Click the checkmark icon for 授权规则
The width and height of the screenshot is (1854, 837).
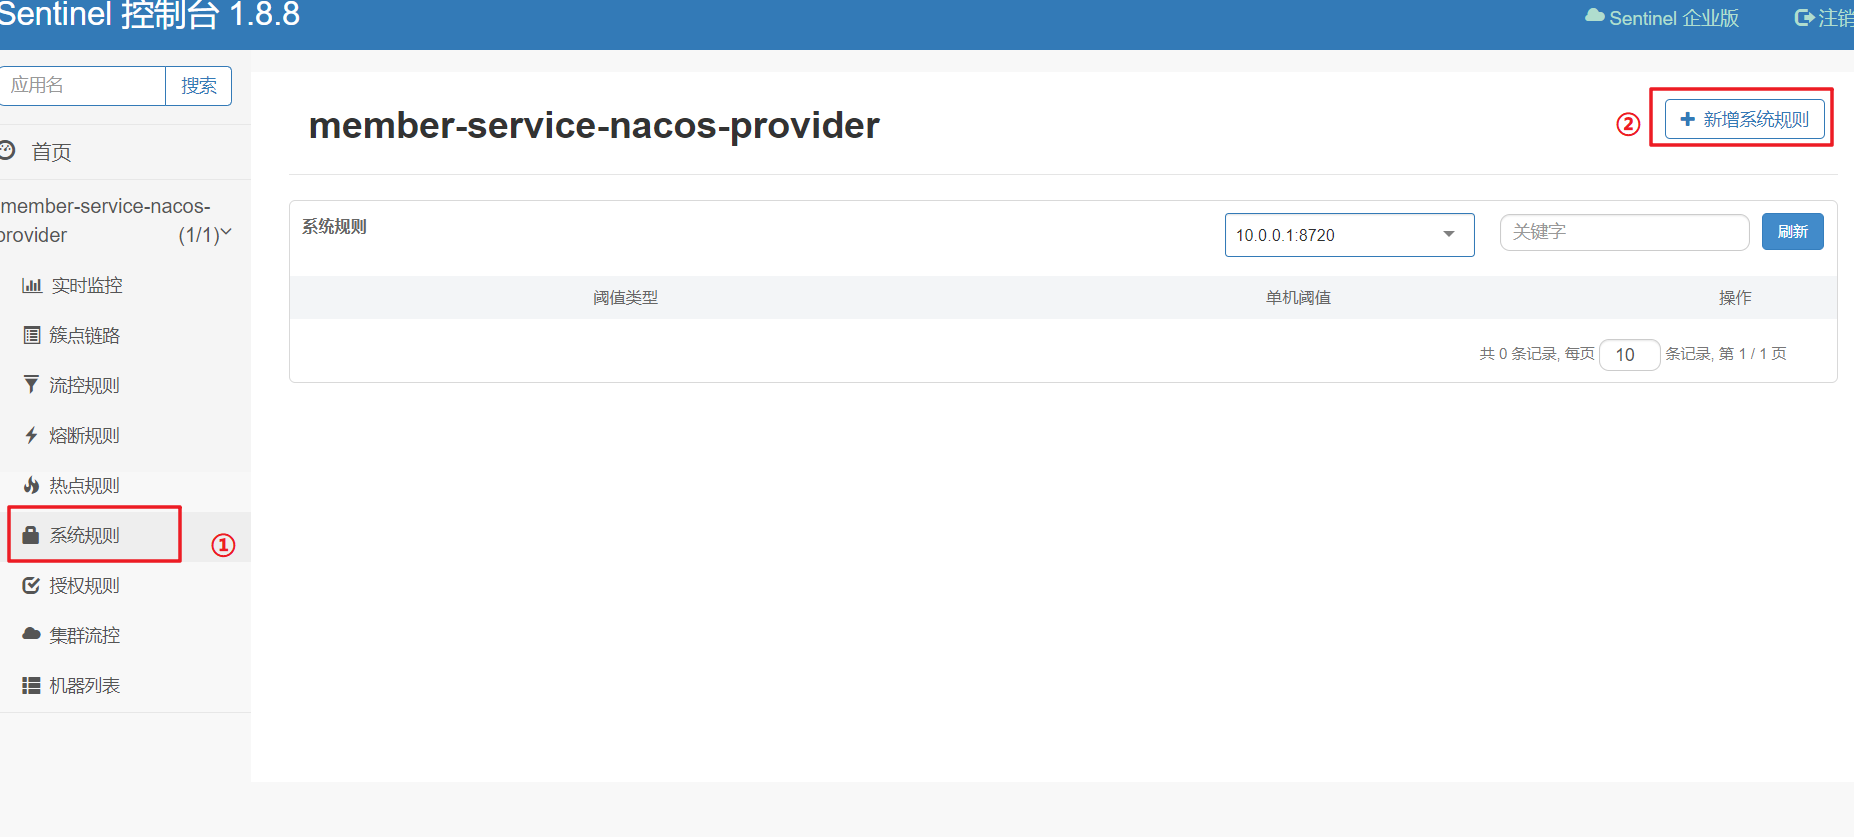coord(31,585)
